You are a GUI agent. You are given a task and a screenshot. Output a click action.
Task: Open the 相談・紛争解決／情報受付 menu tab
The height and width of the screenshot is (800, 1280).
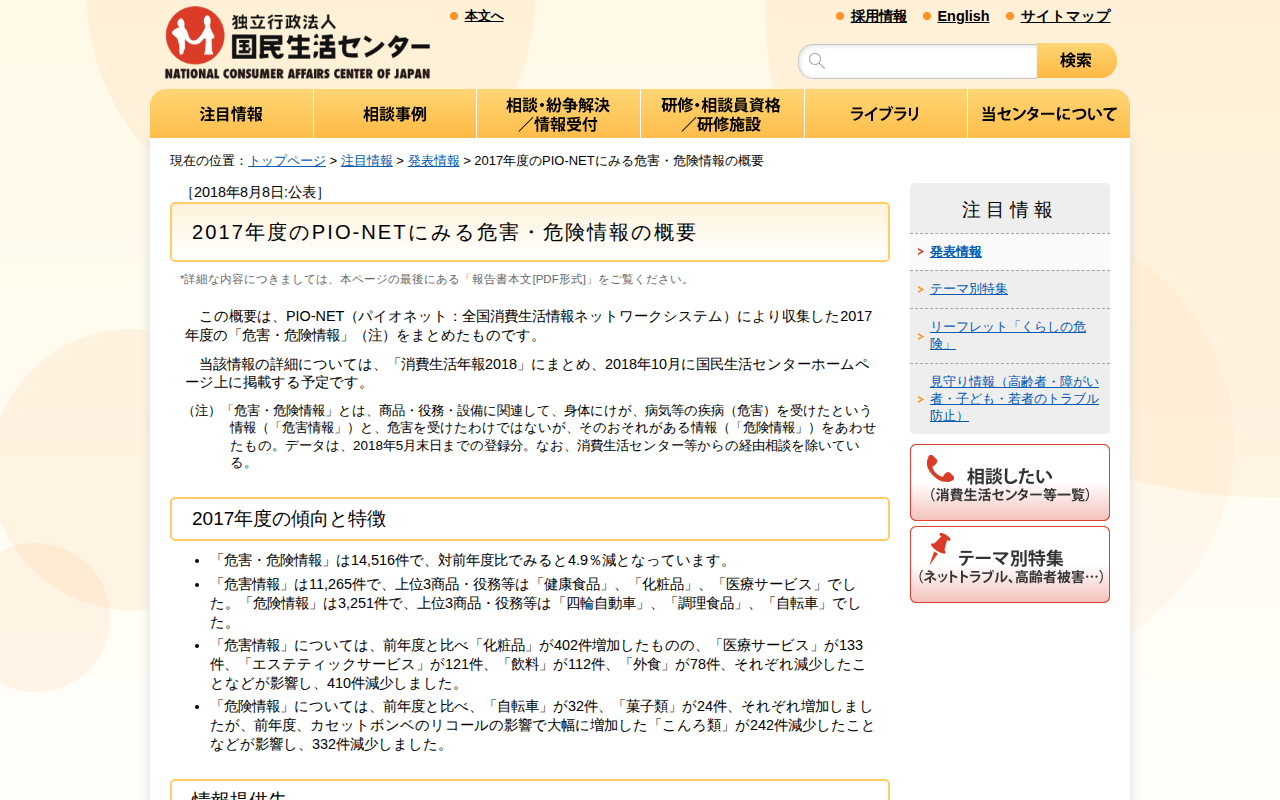point(558,114)
